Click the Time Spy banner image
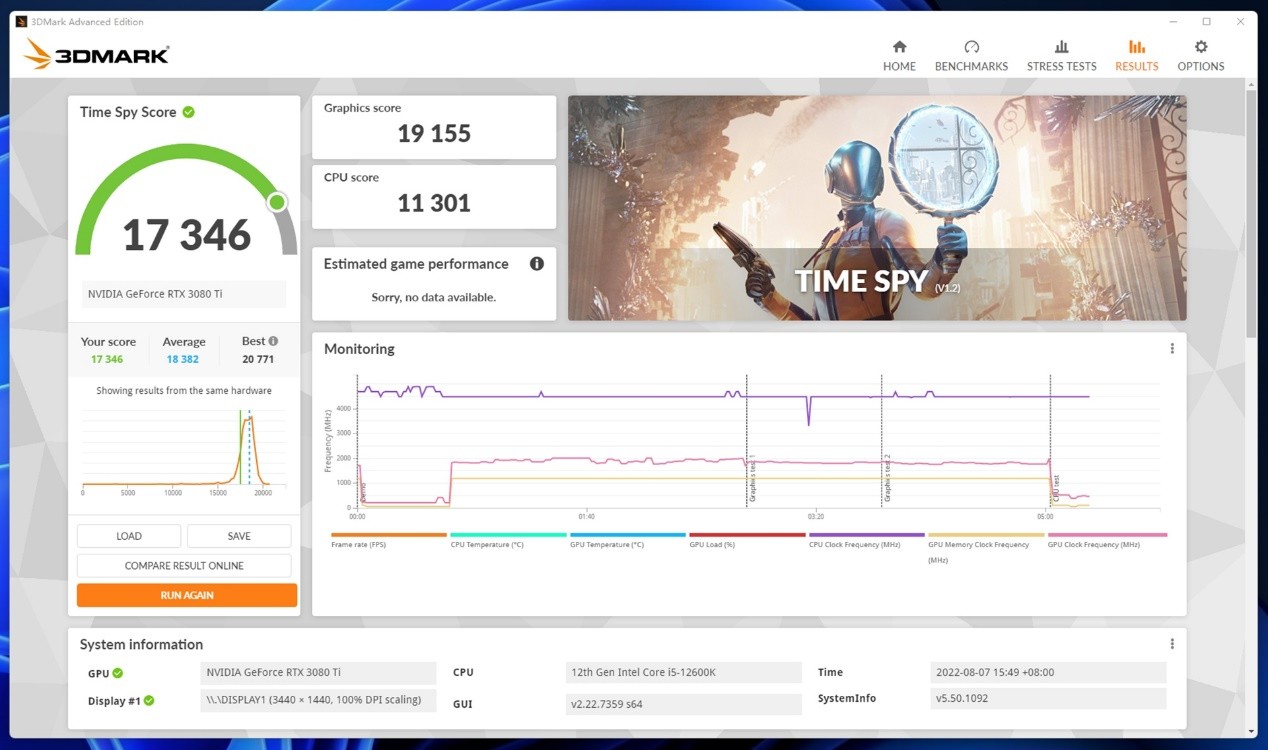The width and height of the screenshot is (1268, 750). click(x=877, y=208)
